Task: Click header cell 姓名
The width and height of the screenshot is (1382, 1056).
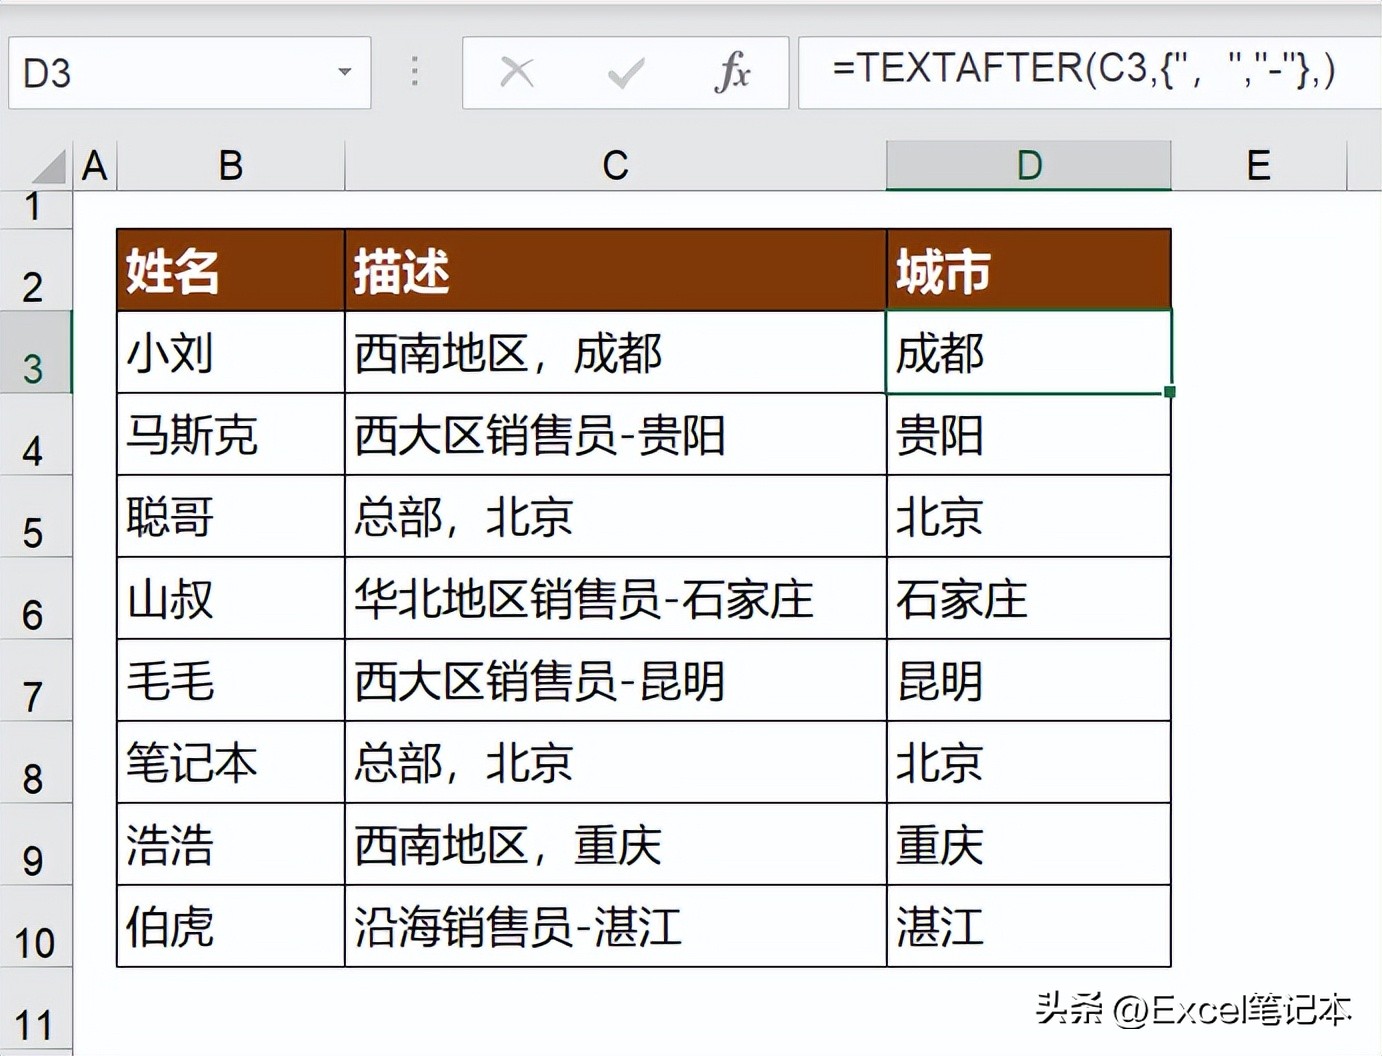Action: tap(231, 270)
